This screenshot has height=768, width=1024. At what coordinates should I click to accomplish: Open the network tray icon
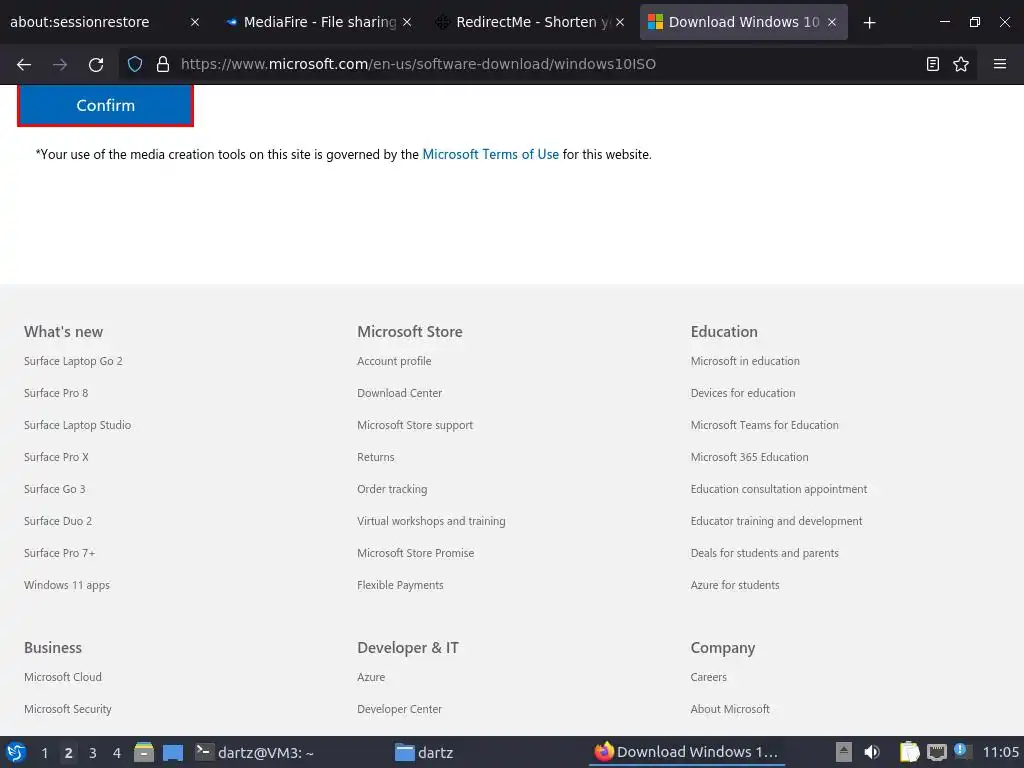(x=936, y=752)
